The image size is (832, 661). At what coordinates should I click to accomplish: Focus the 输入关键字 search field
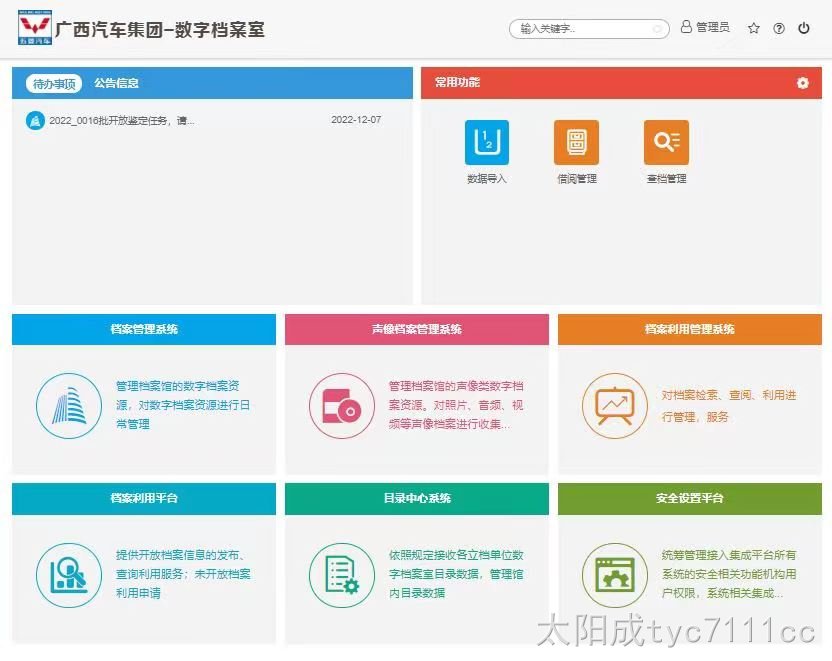[588, 29]
